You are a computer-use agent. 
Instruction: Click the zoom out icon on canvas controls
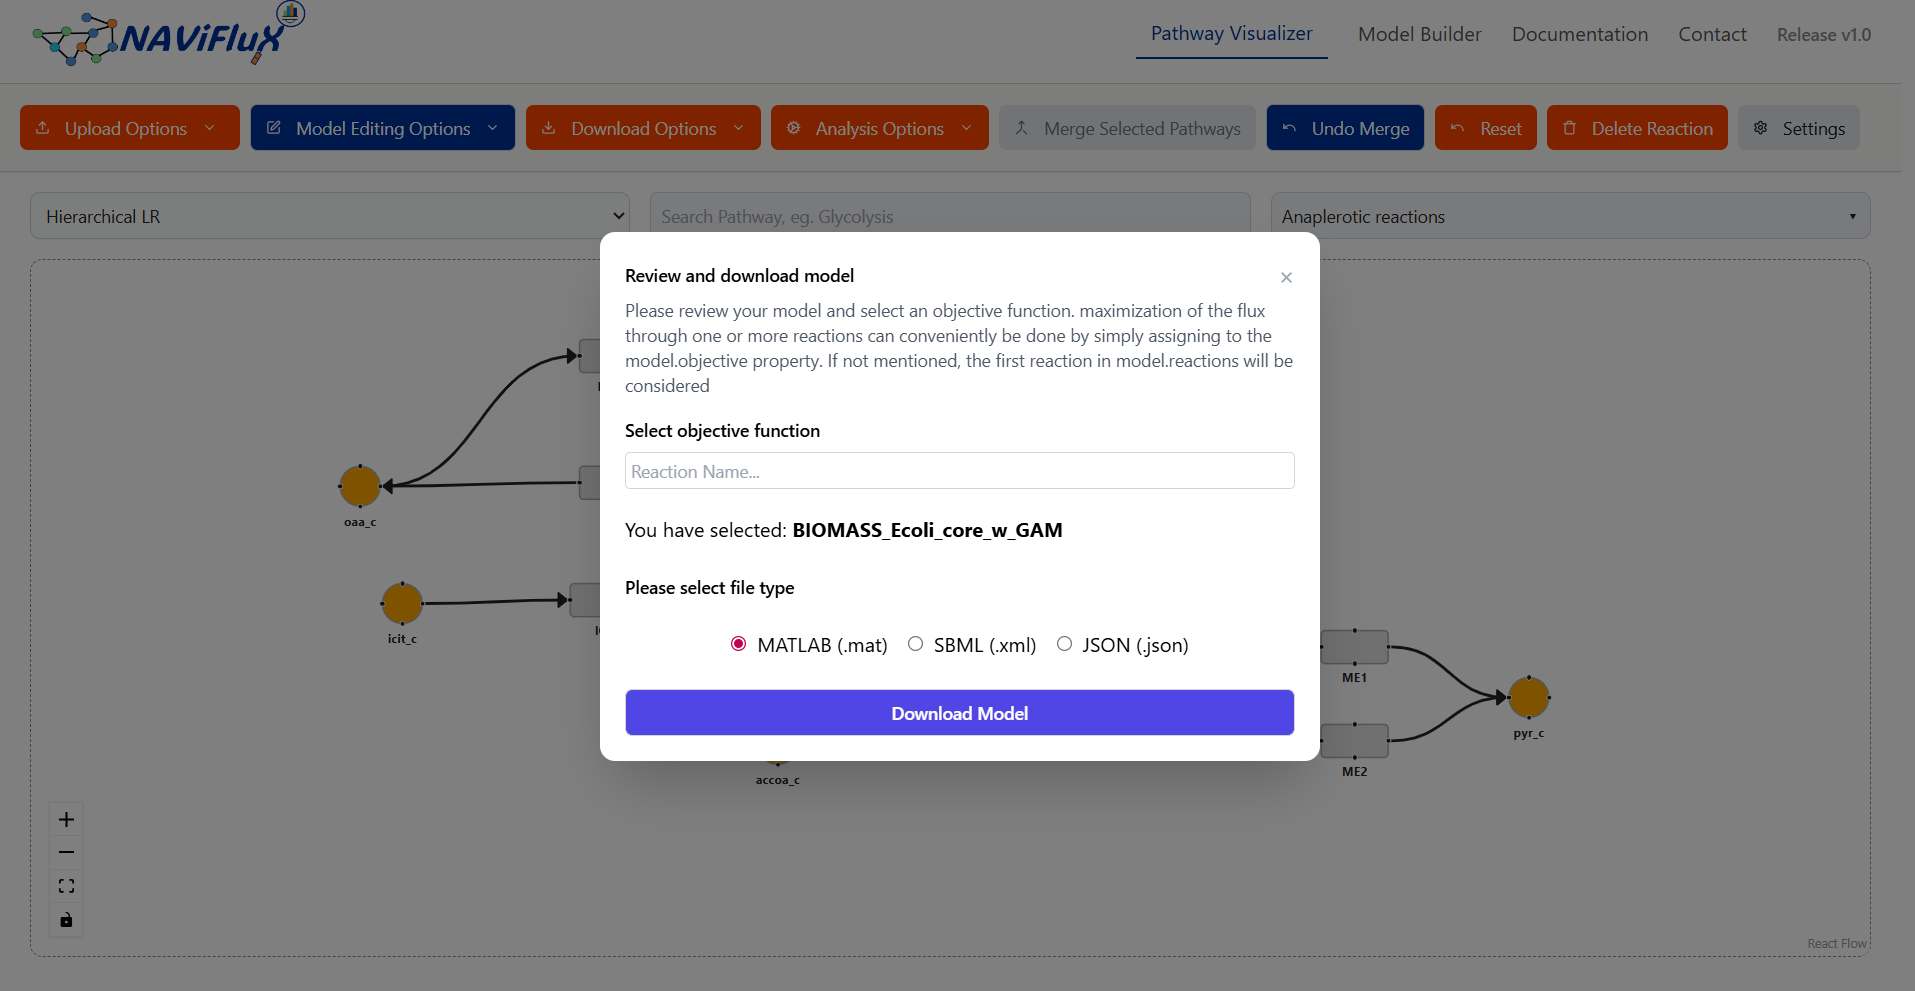point(66,852)
